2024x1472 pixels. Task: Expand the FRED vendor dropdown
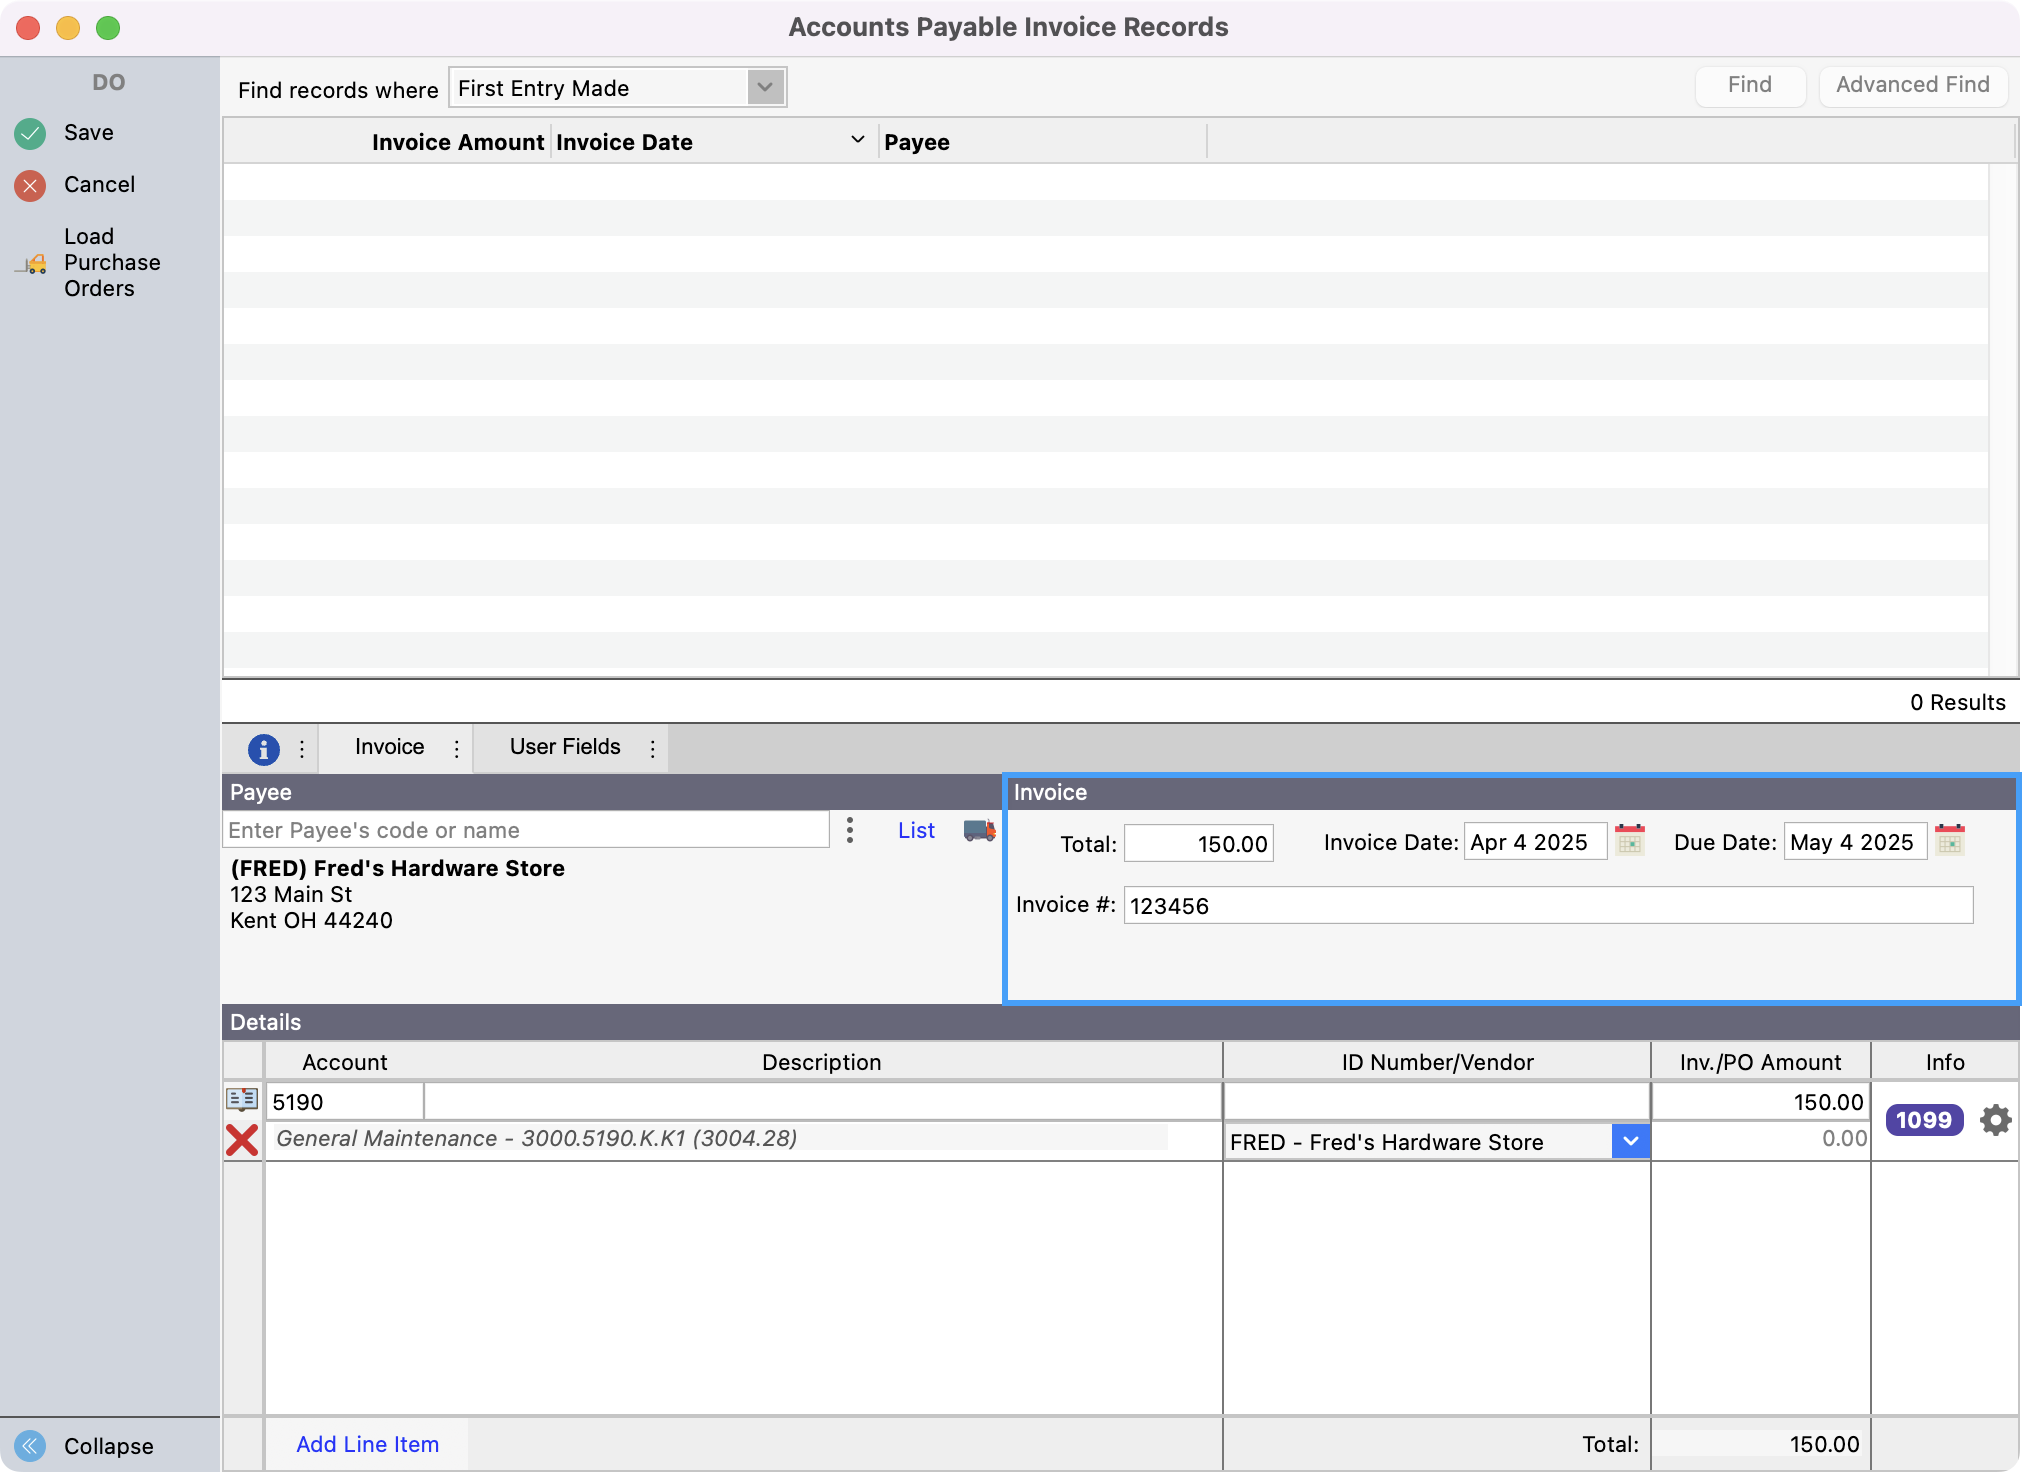[x=1630, y=1141]
